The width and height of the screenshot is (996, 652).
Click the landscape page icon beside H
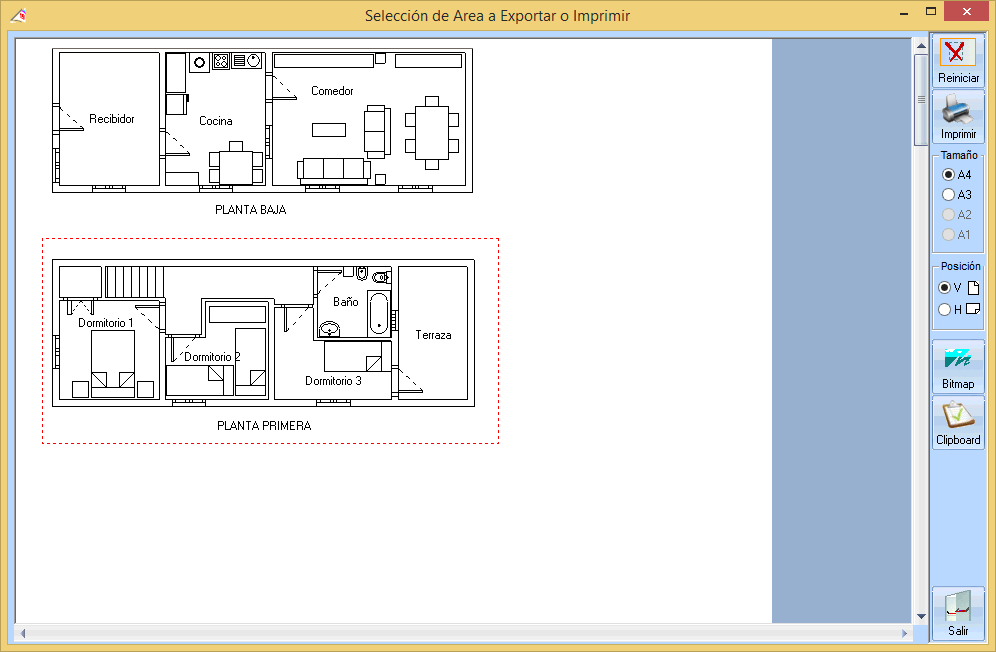point(972,310)
